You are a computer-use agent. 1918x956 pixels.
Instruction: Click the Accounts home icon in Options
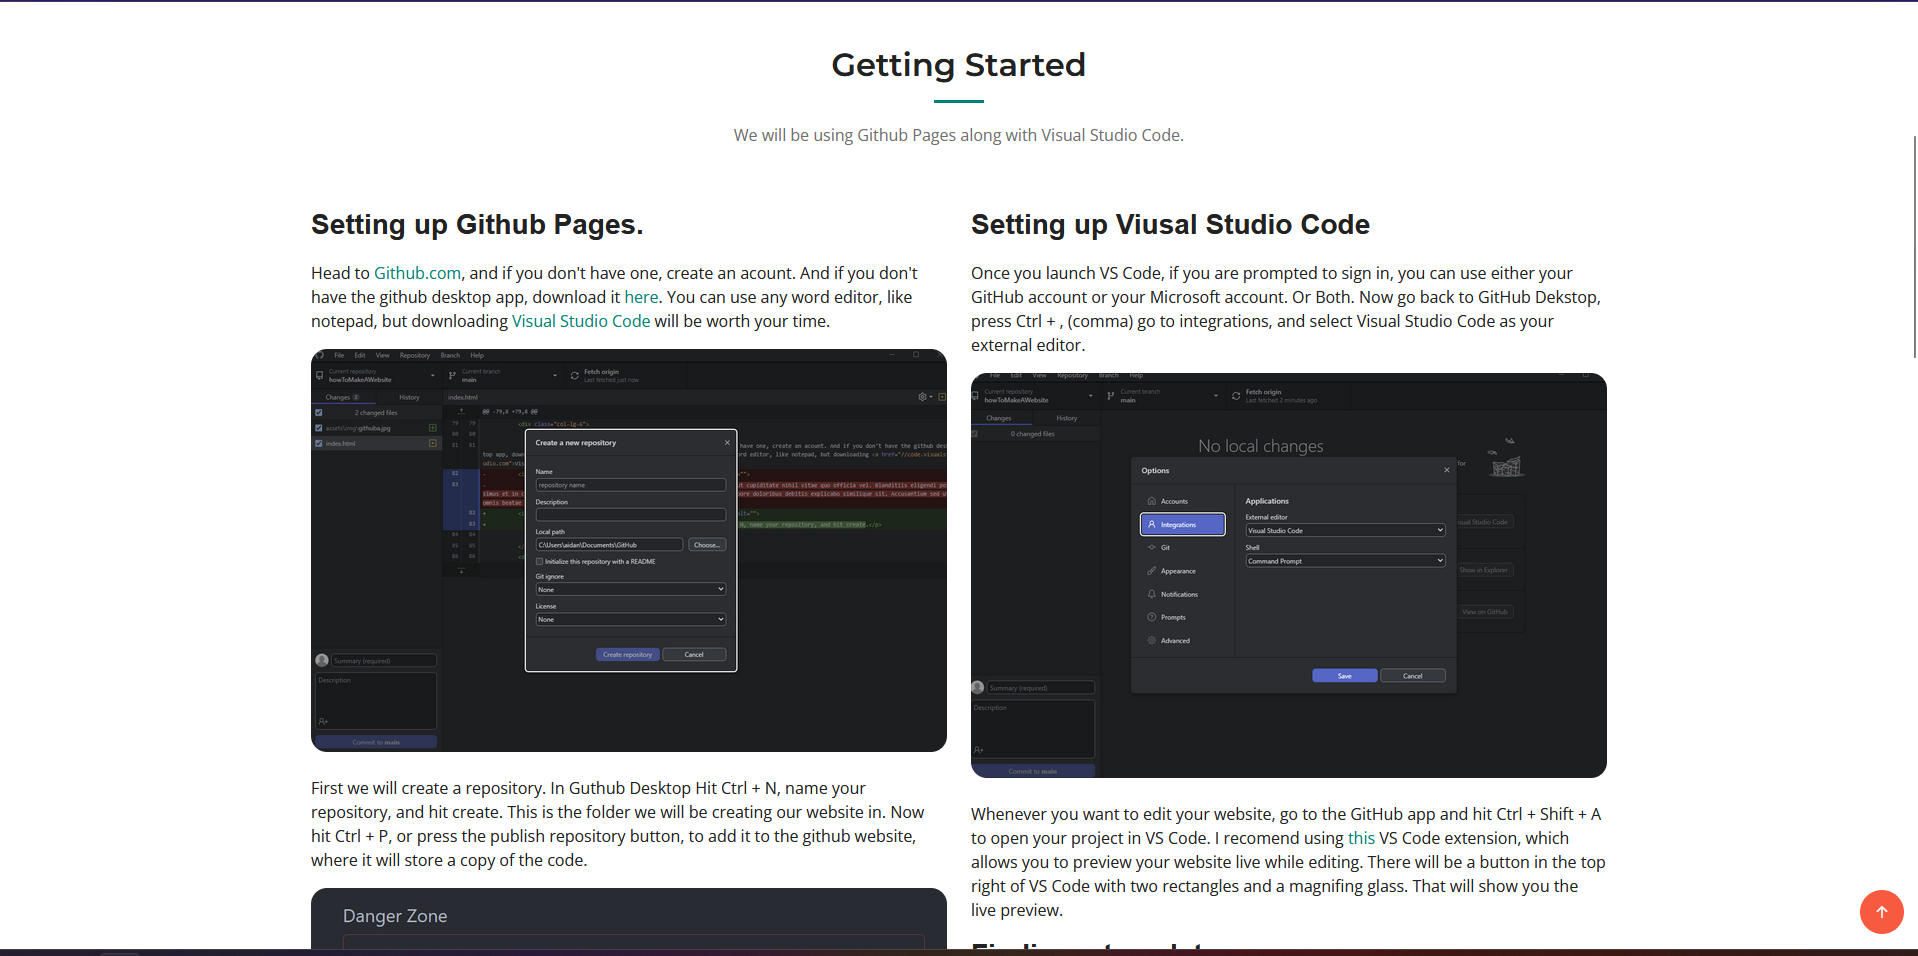[x=1152, y=501]
